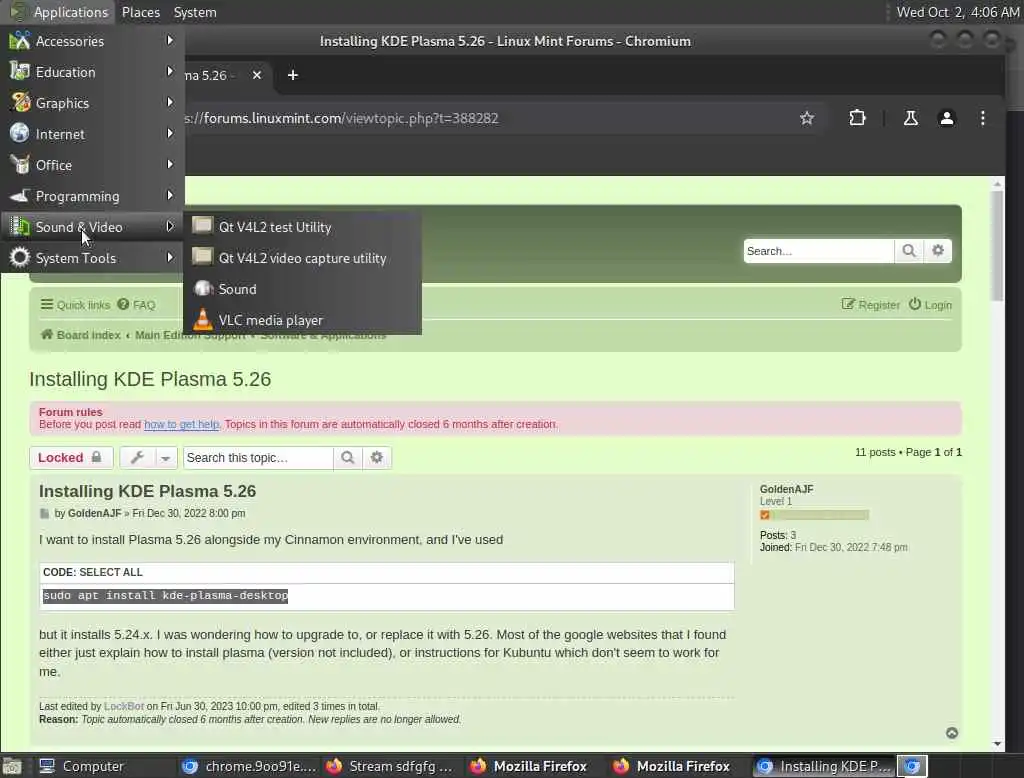Click the topic search magnifier button
1024x778 pixels.
click(347, 457)
